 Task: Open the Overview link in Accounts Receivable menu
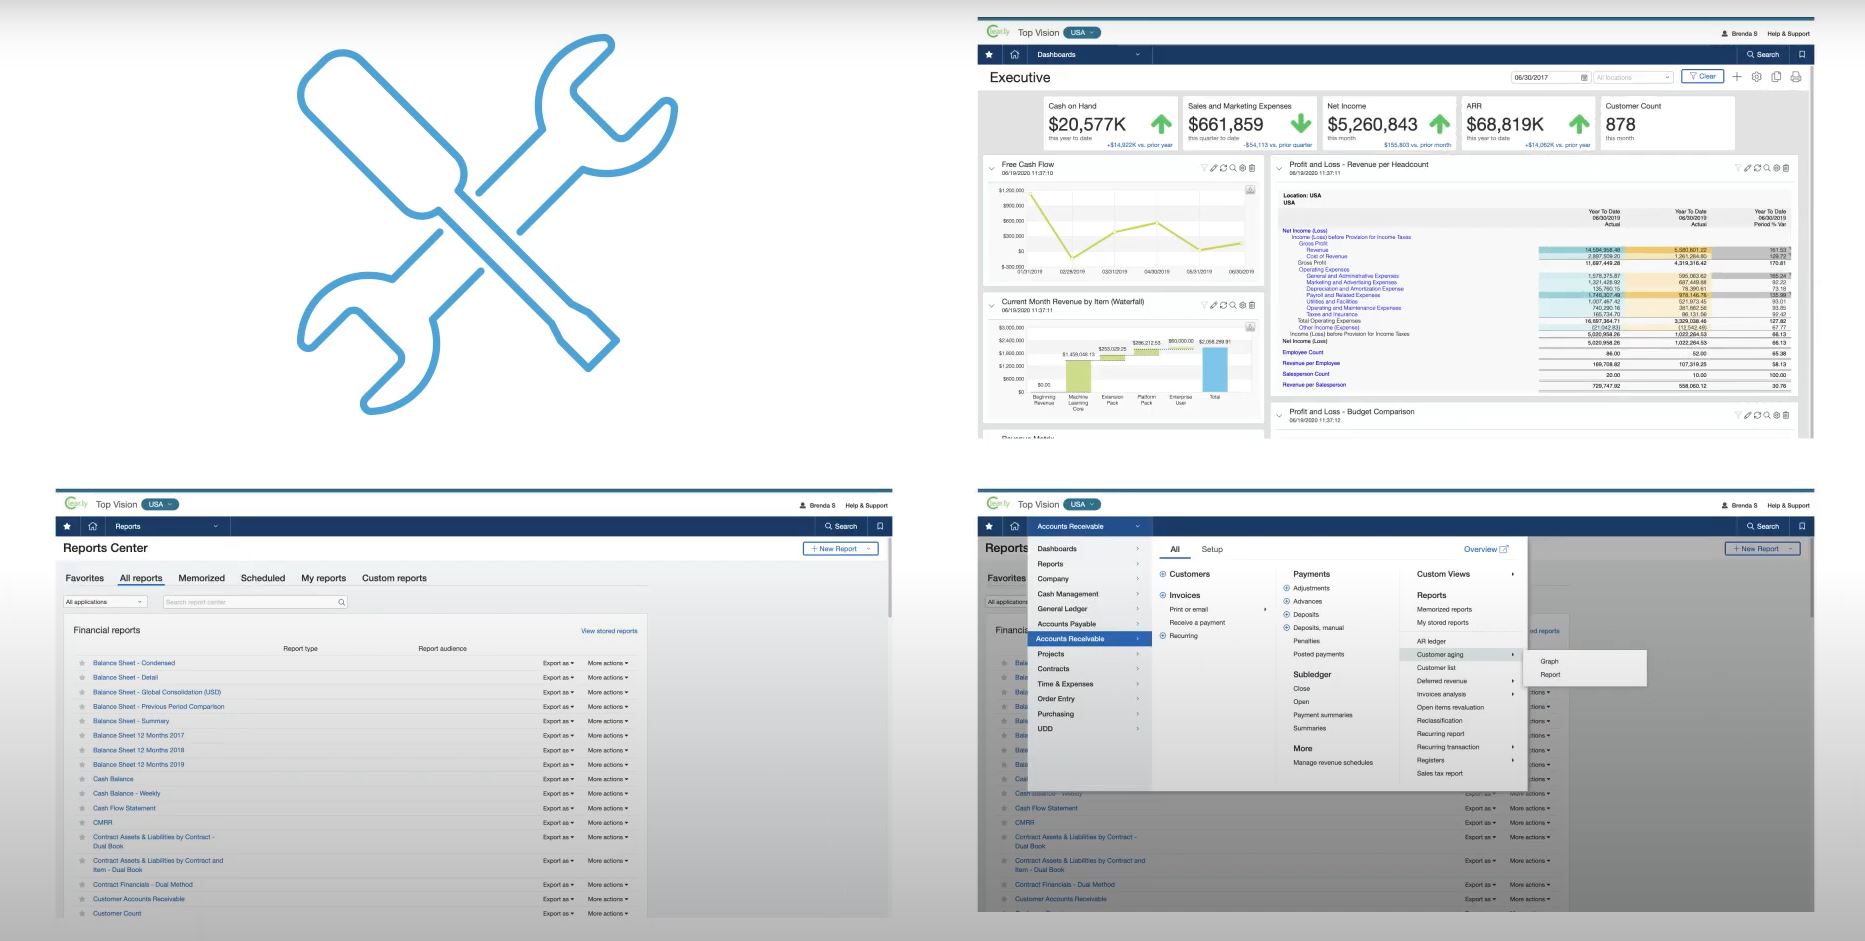1486,549
